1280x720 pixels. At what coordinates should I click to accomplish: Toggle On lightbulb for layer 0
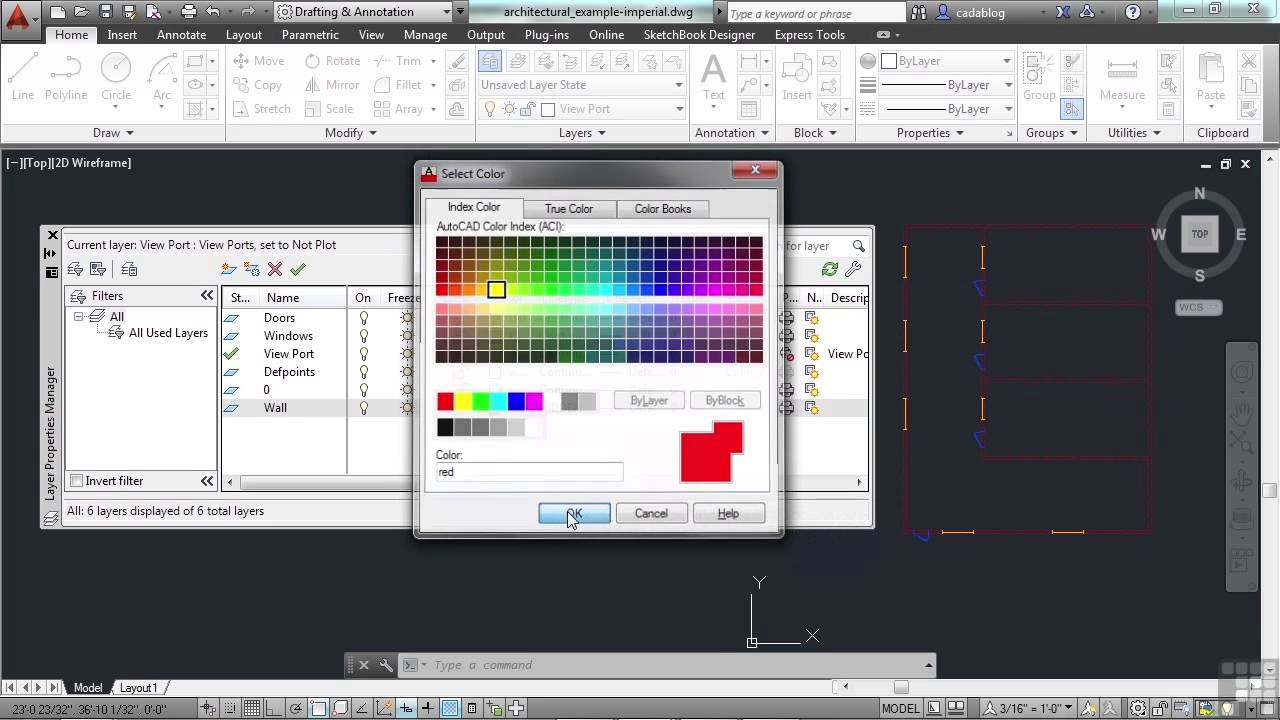tap(364, 390)
